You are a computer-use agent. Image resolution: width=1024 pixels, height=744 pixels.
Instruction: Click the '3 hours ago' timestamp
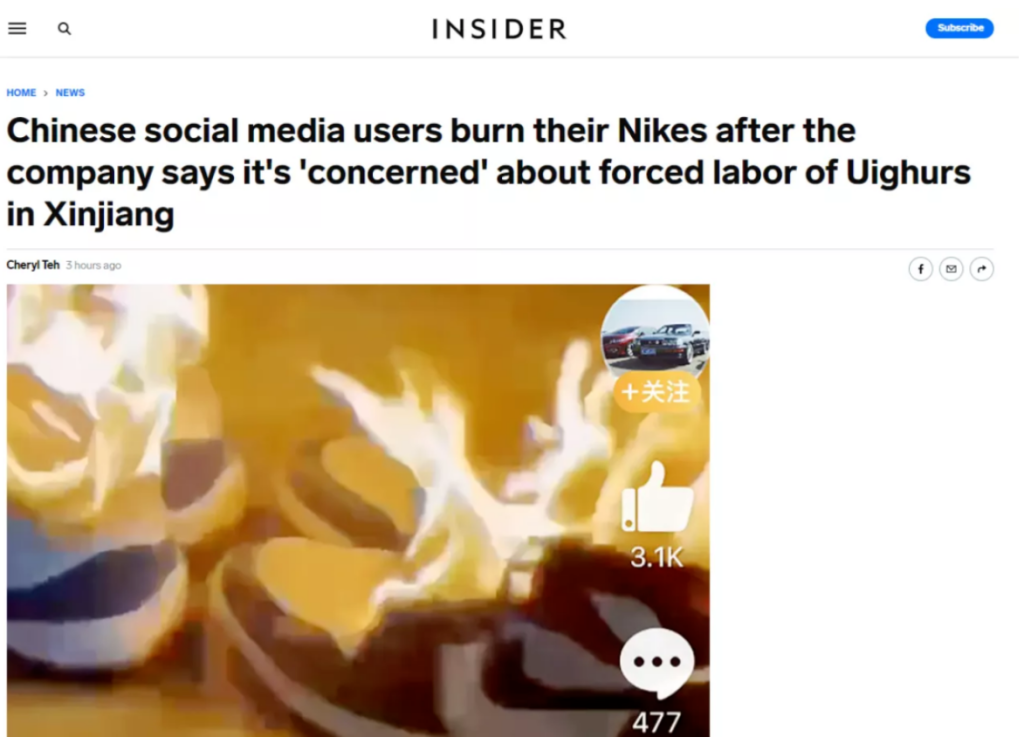[x=93, y=265]
